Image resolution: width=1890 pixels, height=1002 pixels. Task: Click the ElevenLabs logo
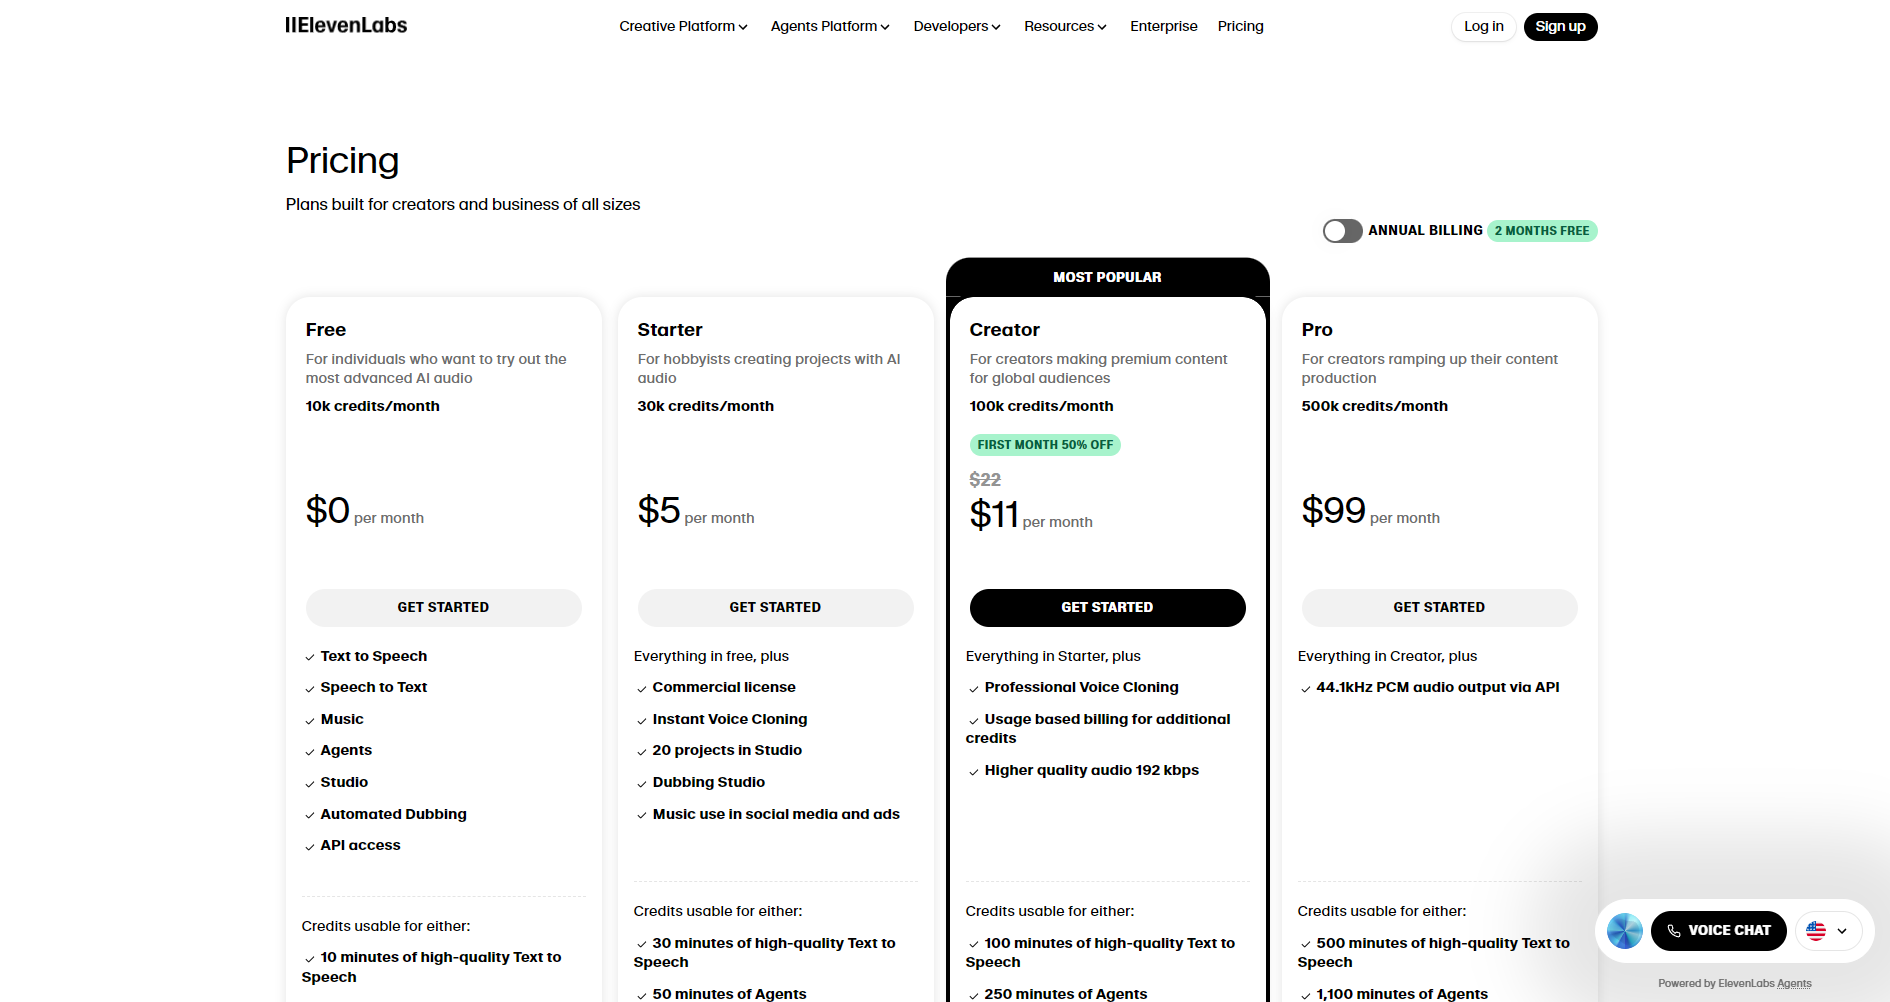pyautogui.click(x=346, y=26)
